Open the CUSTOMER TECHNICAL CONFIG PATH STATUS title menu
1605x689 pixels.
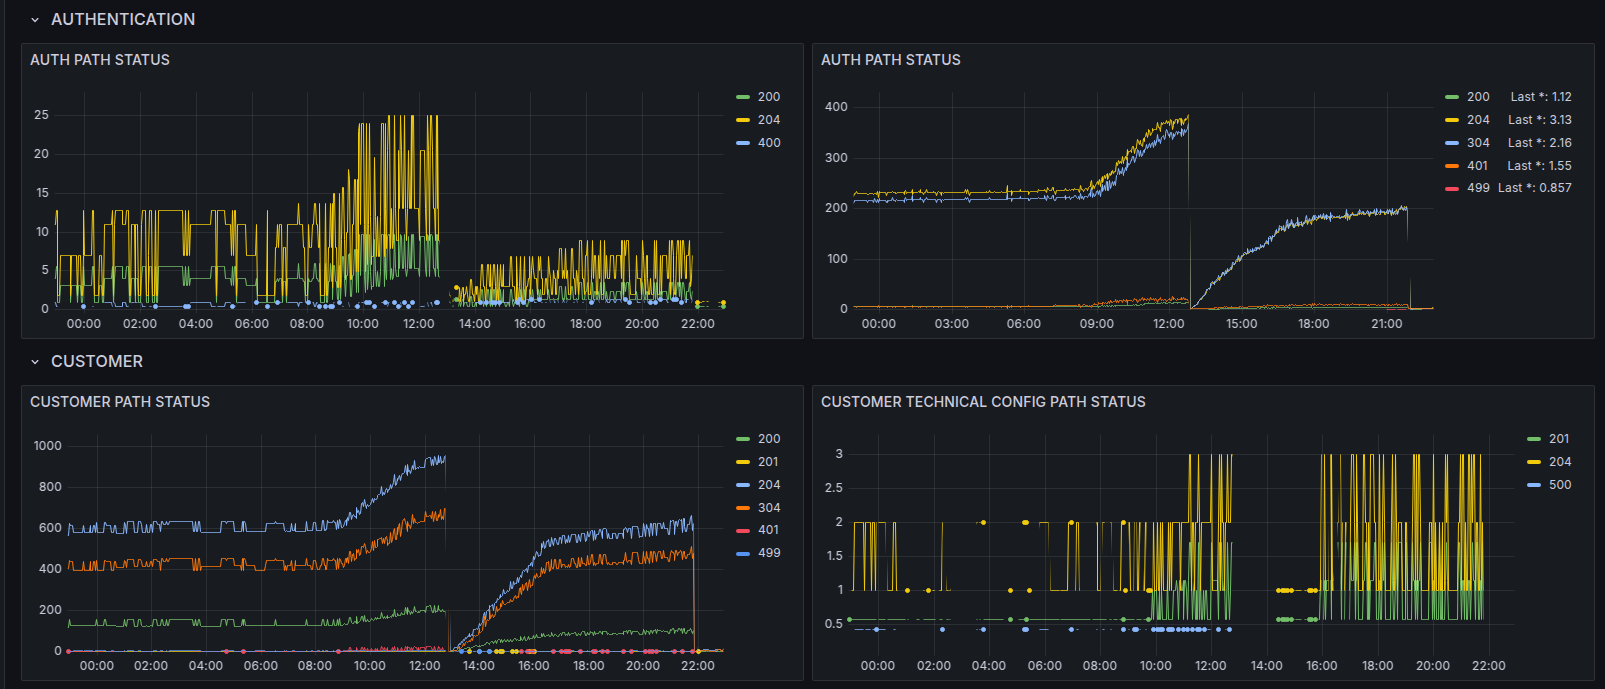pos(983,402)
